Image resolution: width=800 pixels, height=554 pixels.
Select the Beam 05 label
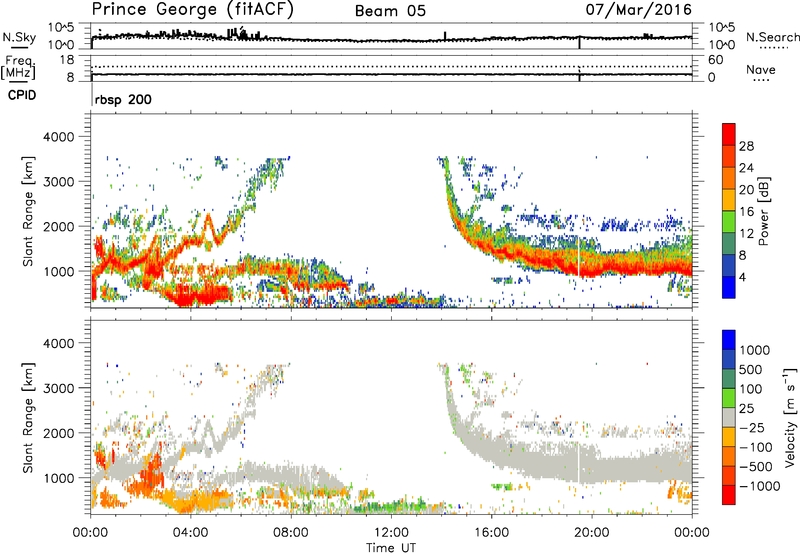point(390,11)
